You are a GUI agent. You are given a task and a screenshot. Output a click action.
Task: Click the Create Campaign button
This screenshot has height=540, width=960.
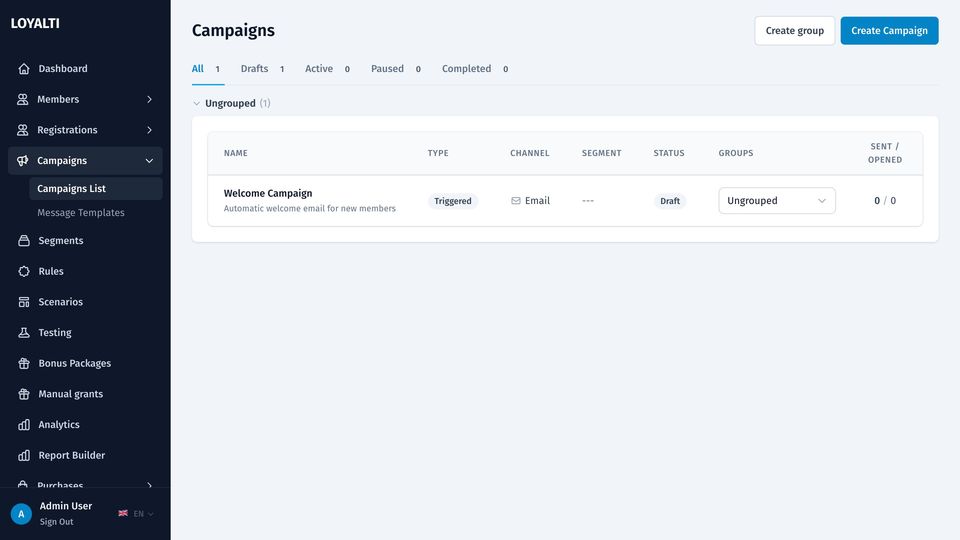pyautogui.click(x=889, y=31)
